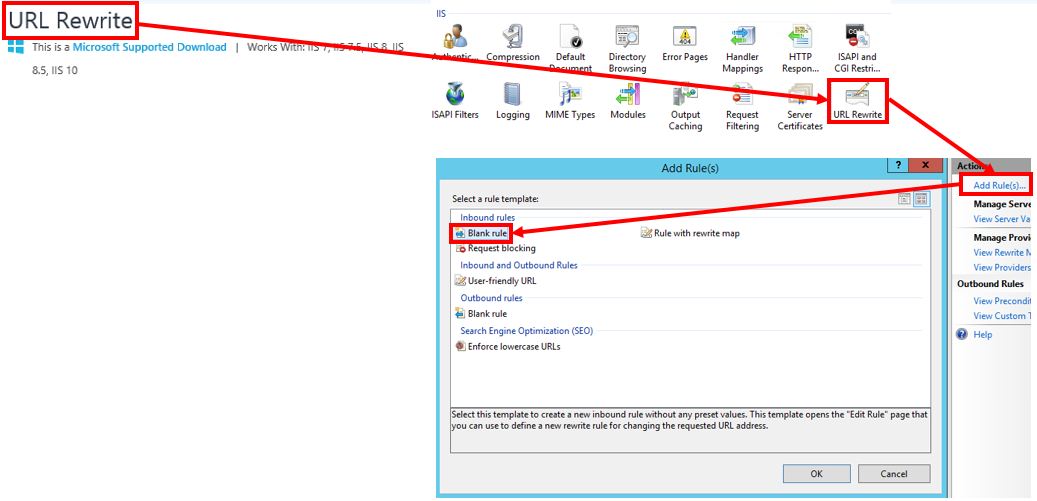The width and height of the screenshot is (1037, 501).
Task: Click the Windows logo beside the download text
Action: (15, 47)
